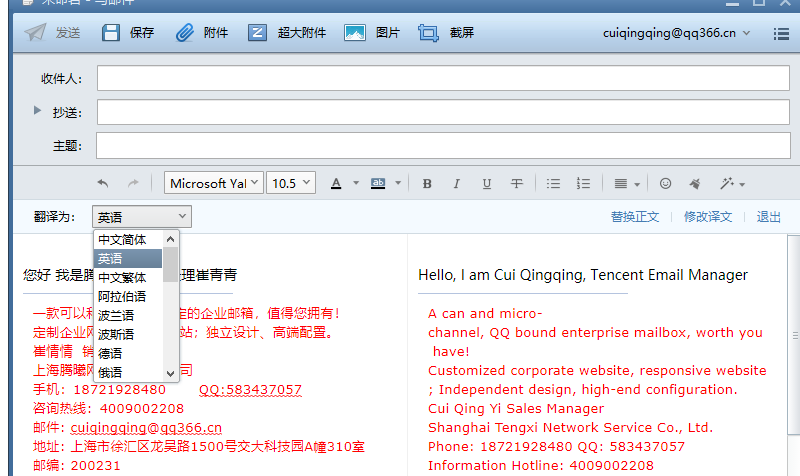This screenshot has height=476, width=800.
Task: Toggle underline formatting
Action: click(x=487, y=184)
